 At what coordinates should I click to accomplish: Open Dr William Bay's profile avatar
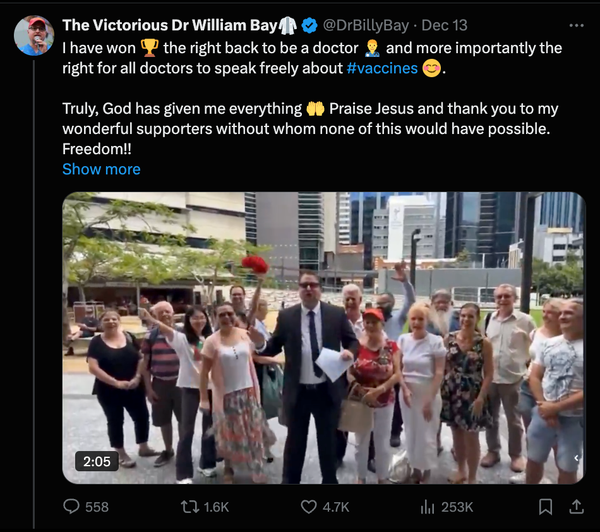point(34,35)
